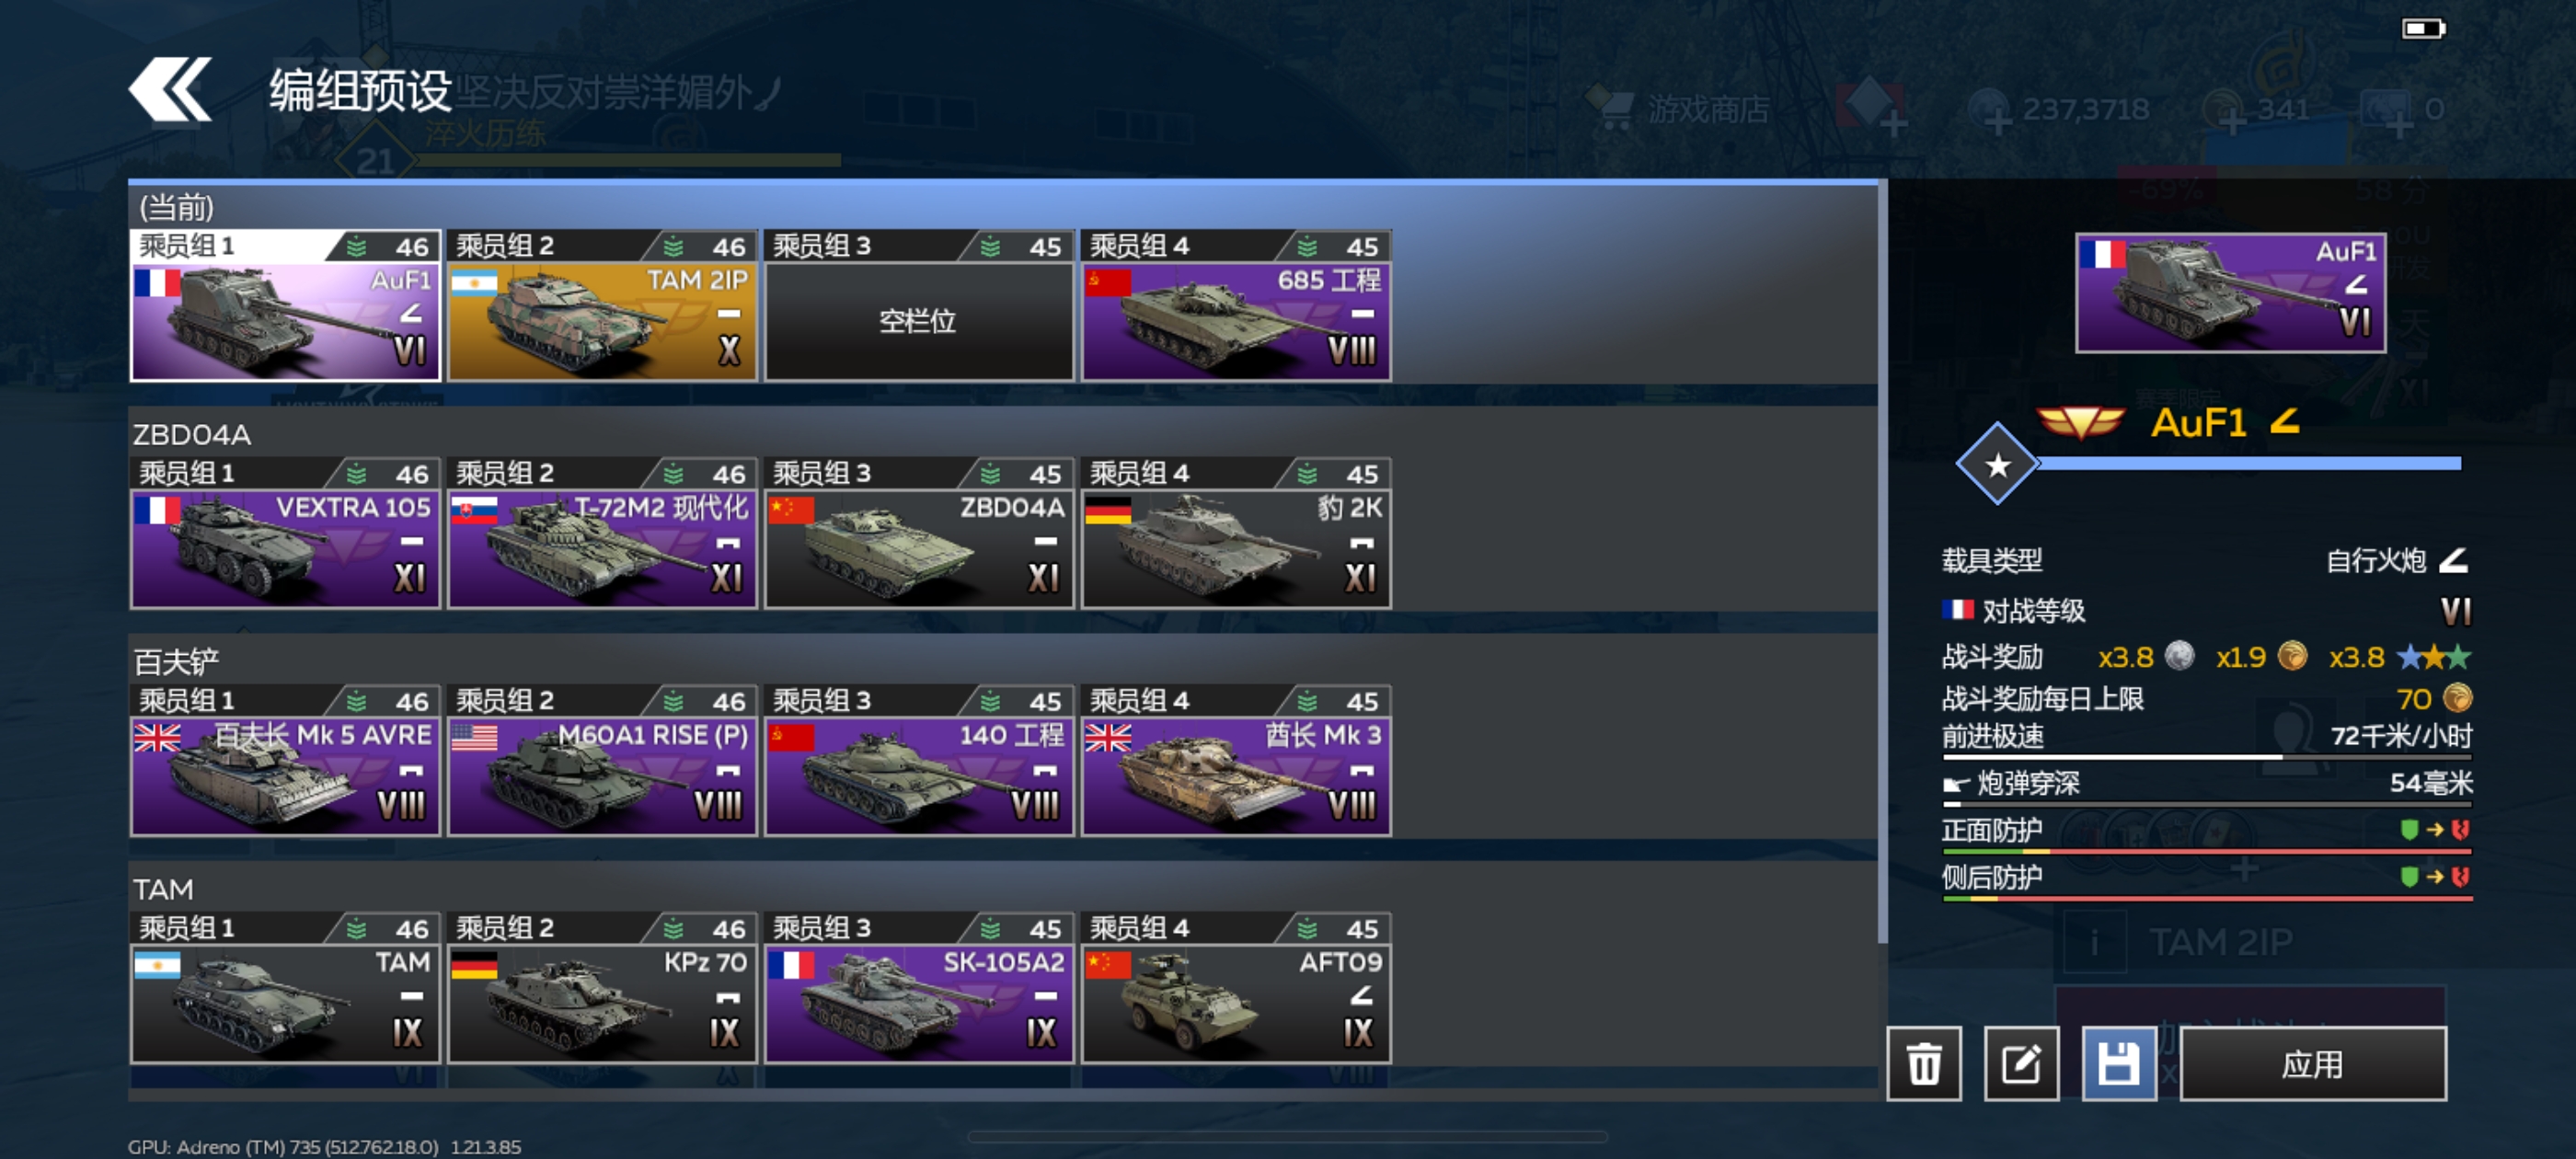This screenshot has width=2576, height=1159.
Task: Tap the star diamond rank badge
Action: click(x=1997, y=464)
